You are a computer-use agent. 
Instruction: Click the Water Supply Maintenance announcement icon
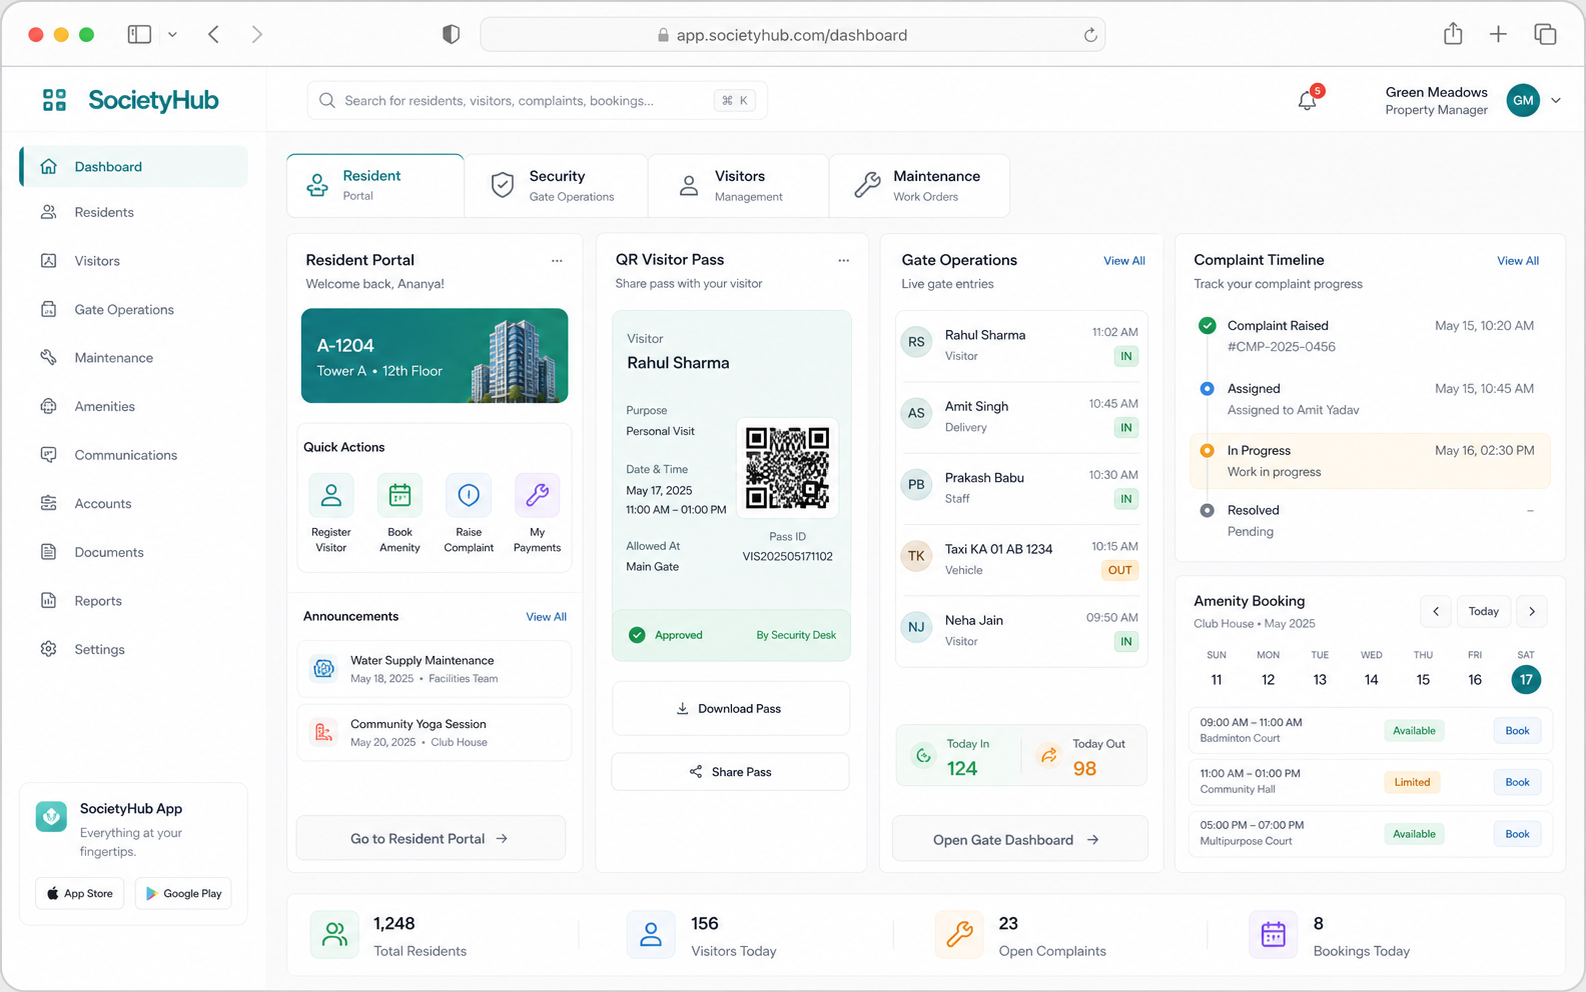click(324, 669)
